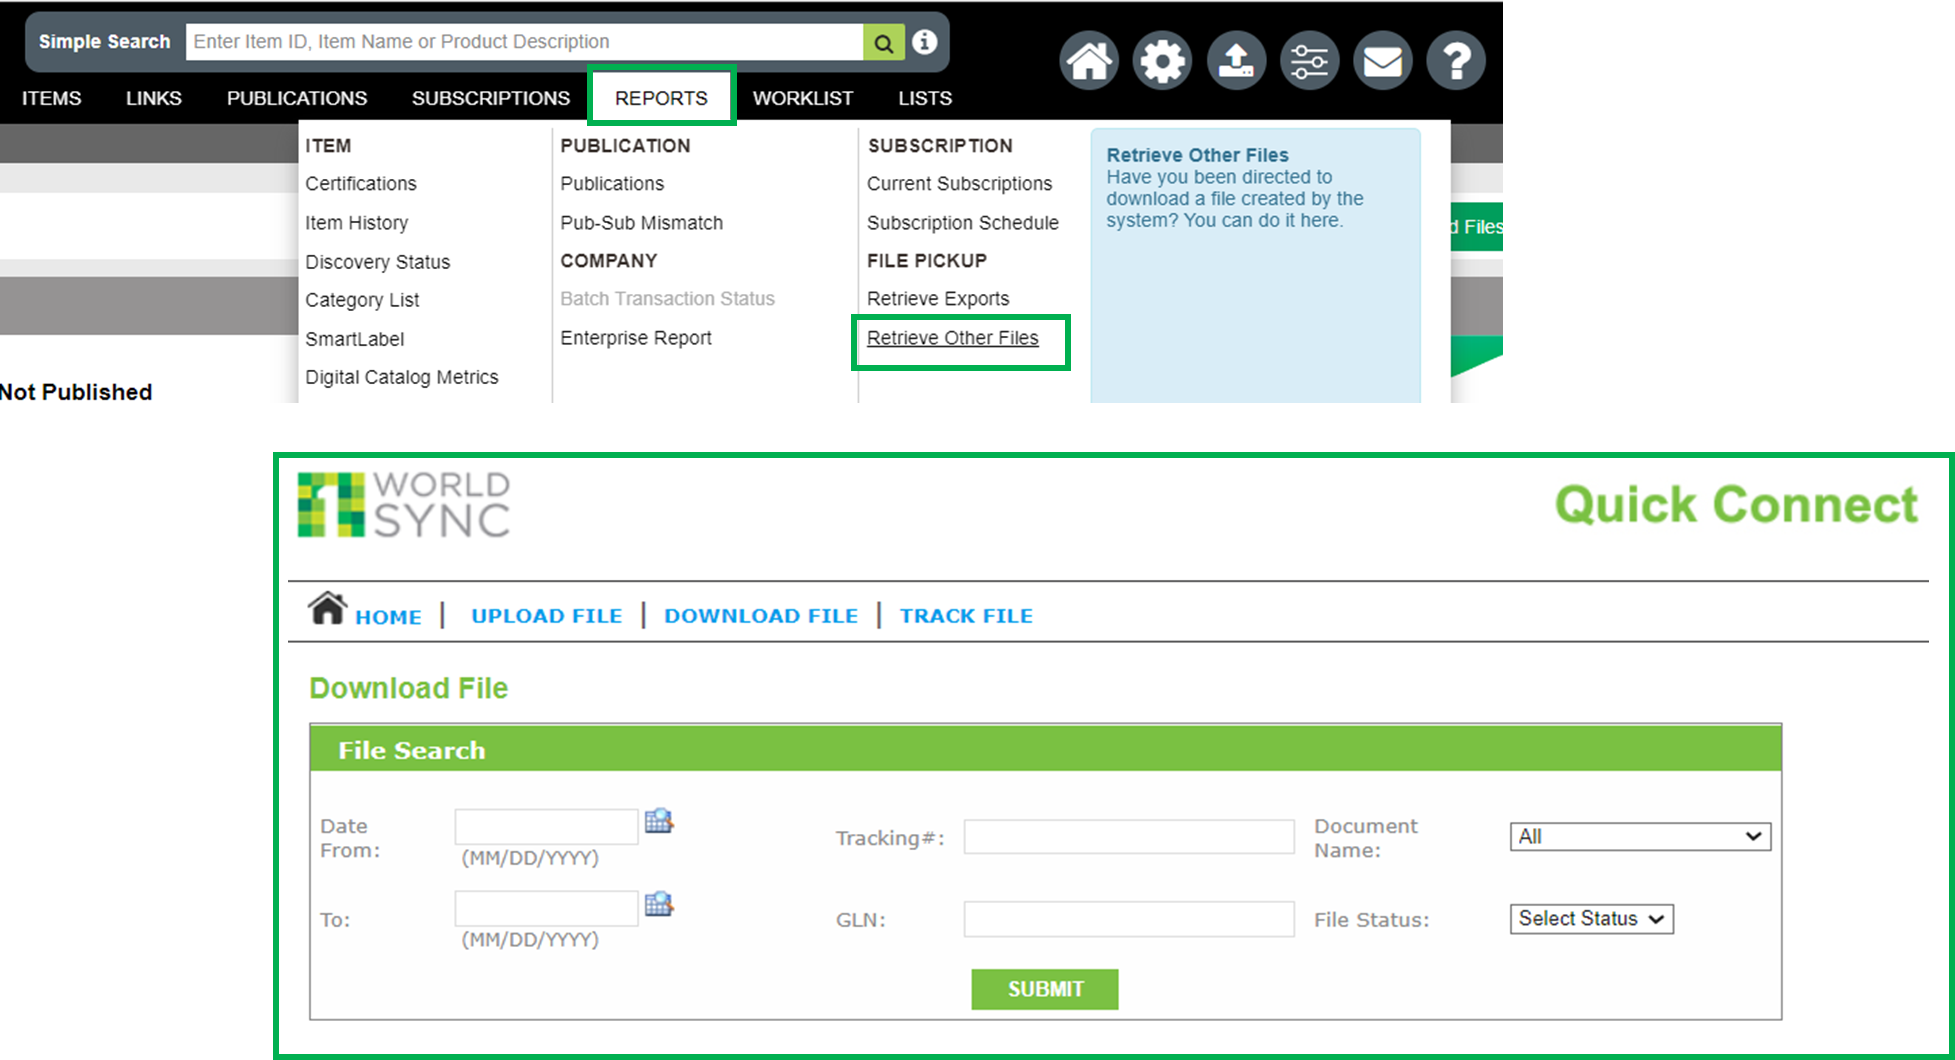Click inside the GLN input field

(1128, 918)
